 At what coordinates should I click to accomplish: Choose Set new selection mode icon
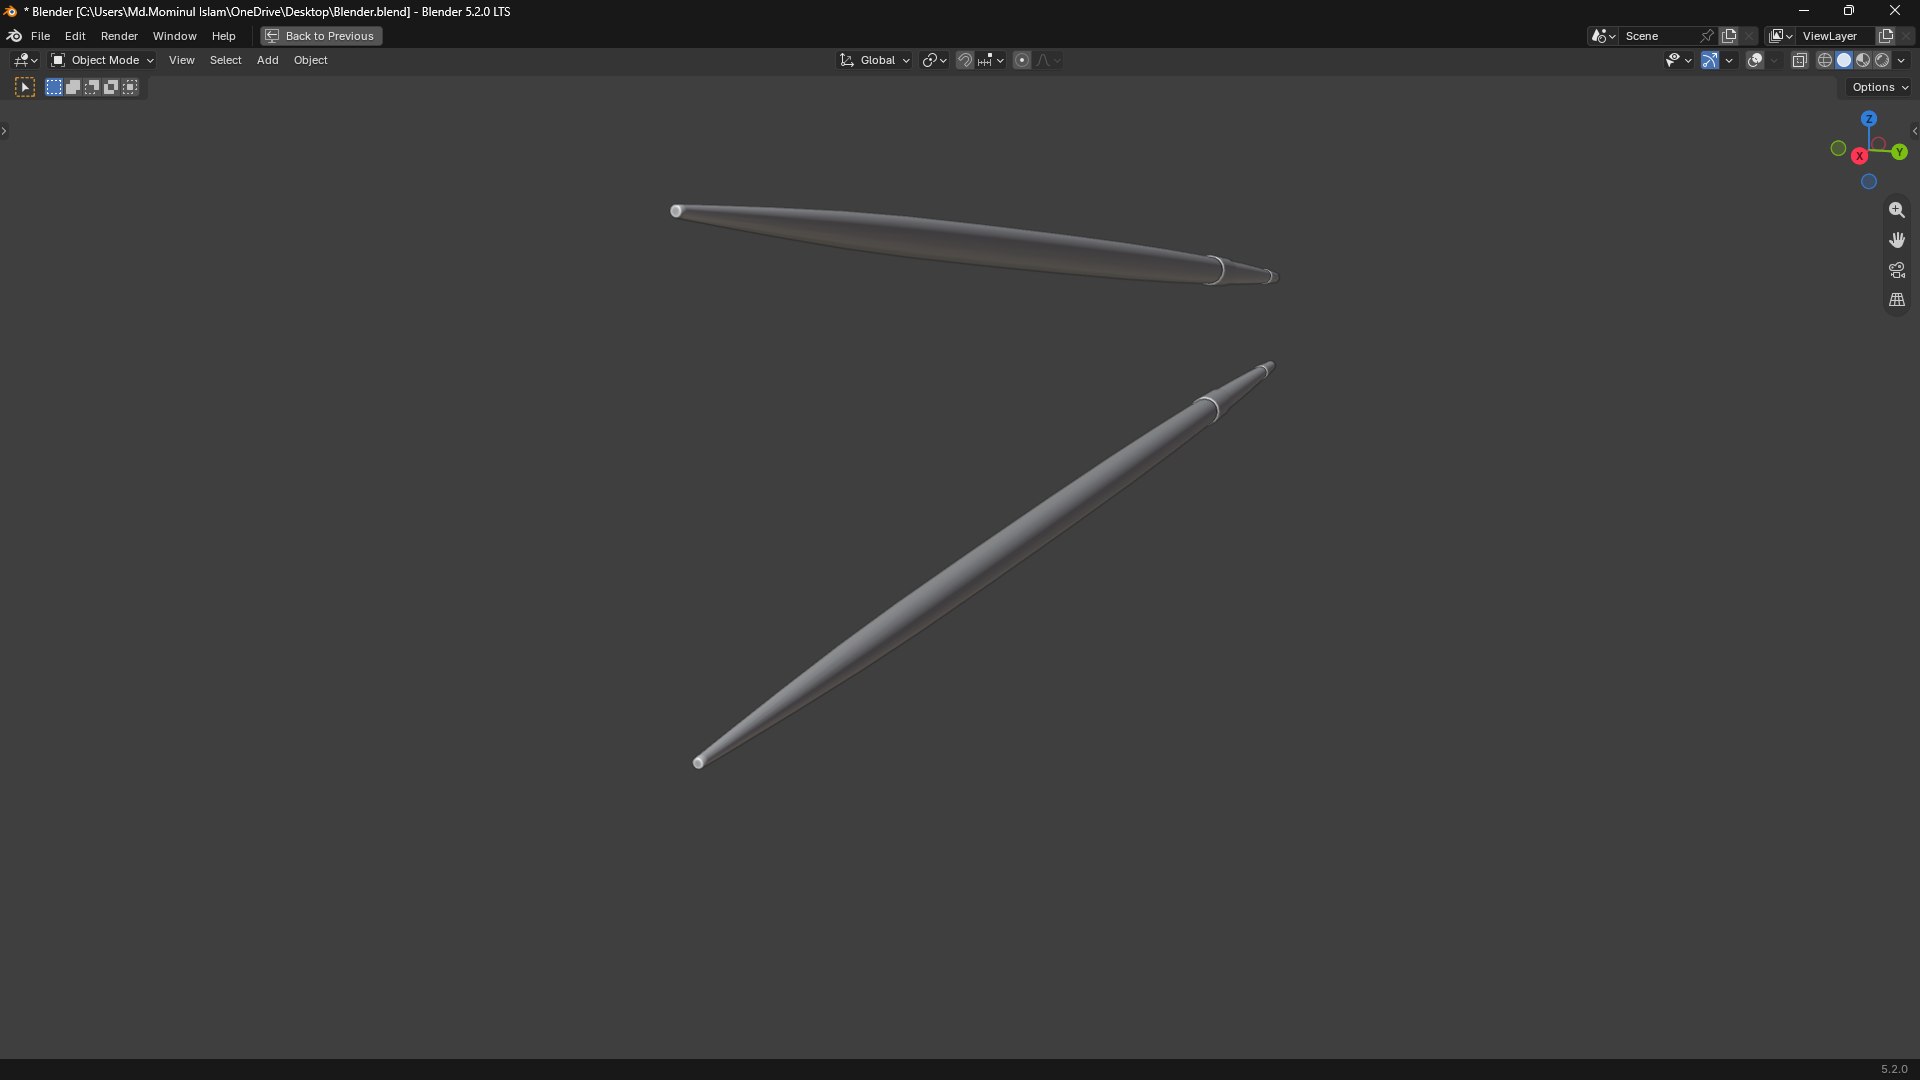(54, 88)
